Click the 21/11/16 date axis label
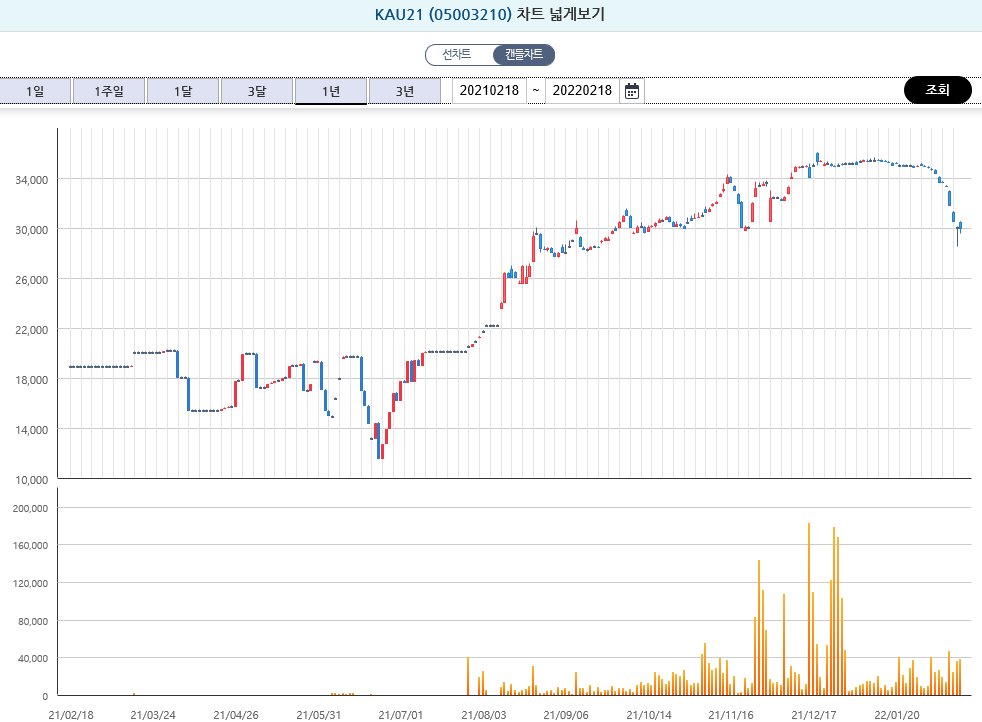 (x=731, y=715)
